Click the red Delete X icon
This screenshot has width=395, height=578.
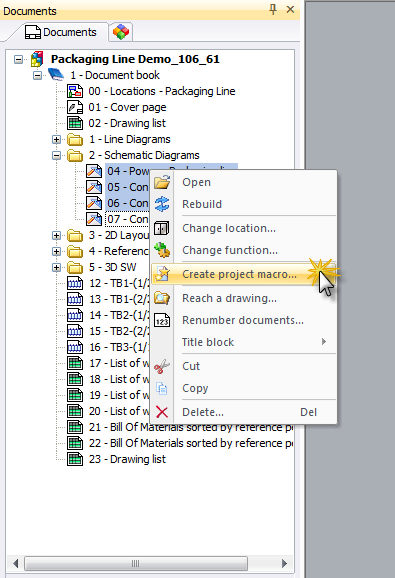pyautogui.click(x=162, y=412)
